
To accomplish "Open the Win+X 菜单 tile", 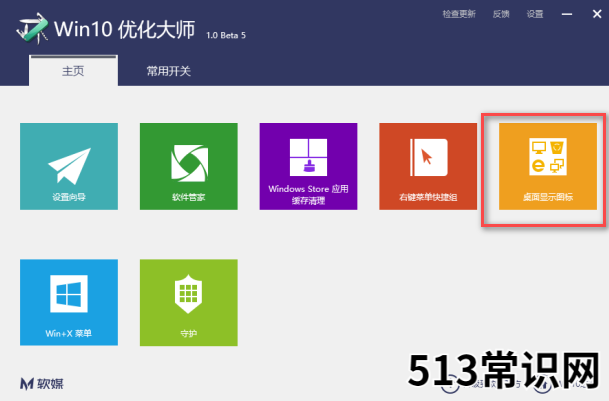I will (x=69, y=302).
